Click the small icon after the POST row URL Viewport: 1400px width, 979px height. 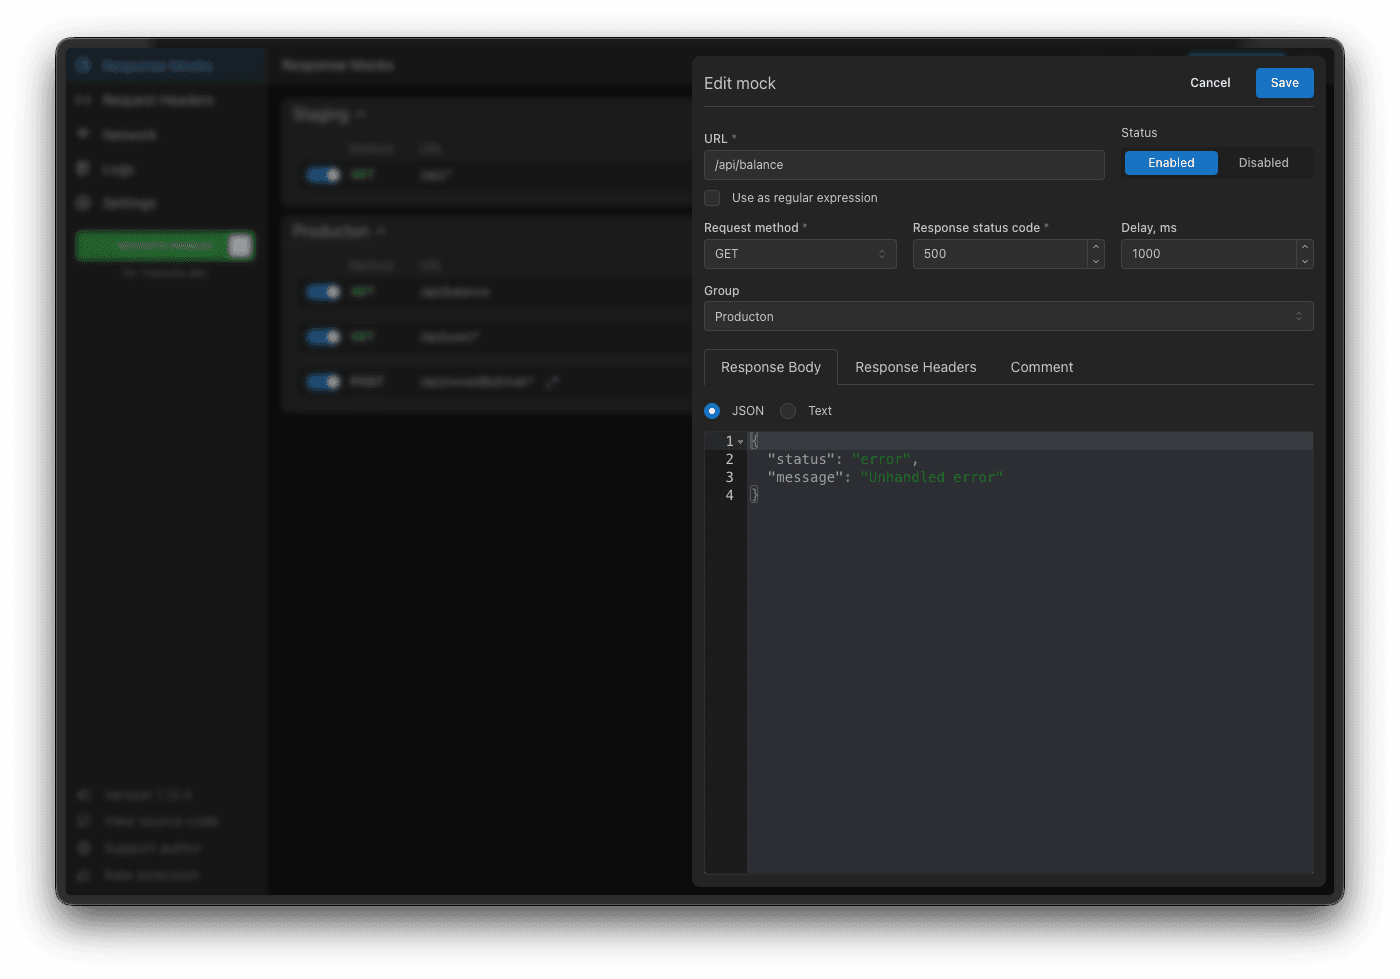point(552,382)
